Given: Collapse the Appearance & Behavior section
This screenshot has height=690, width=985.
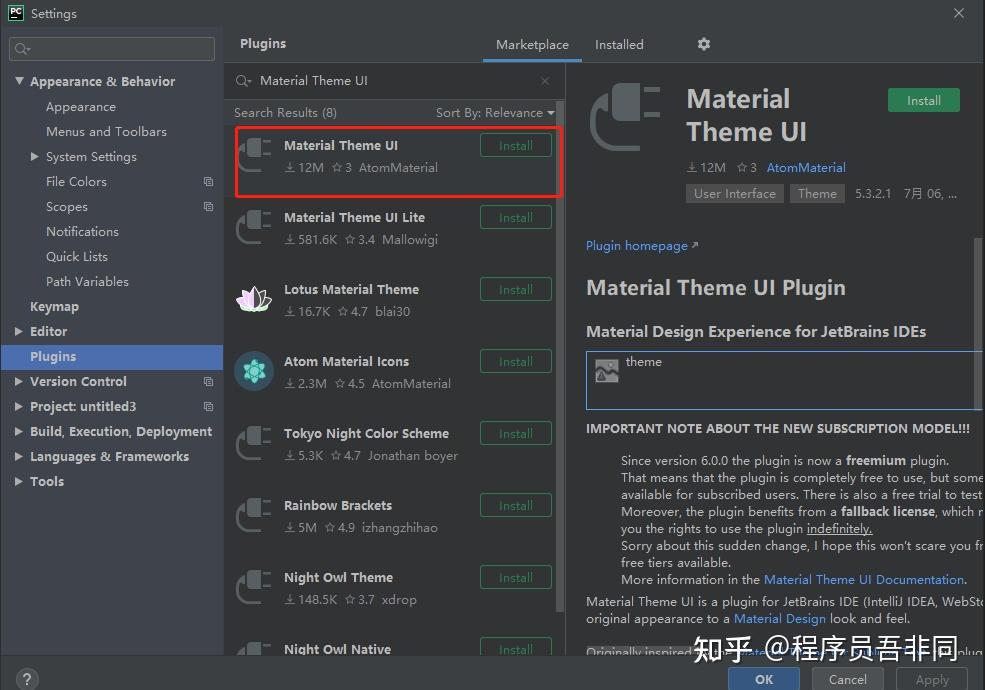Looking at the screenshot, I should pyautogui.click(x=19, y=81).
